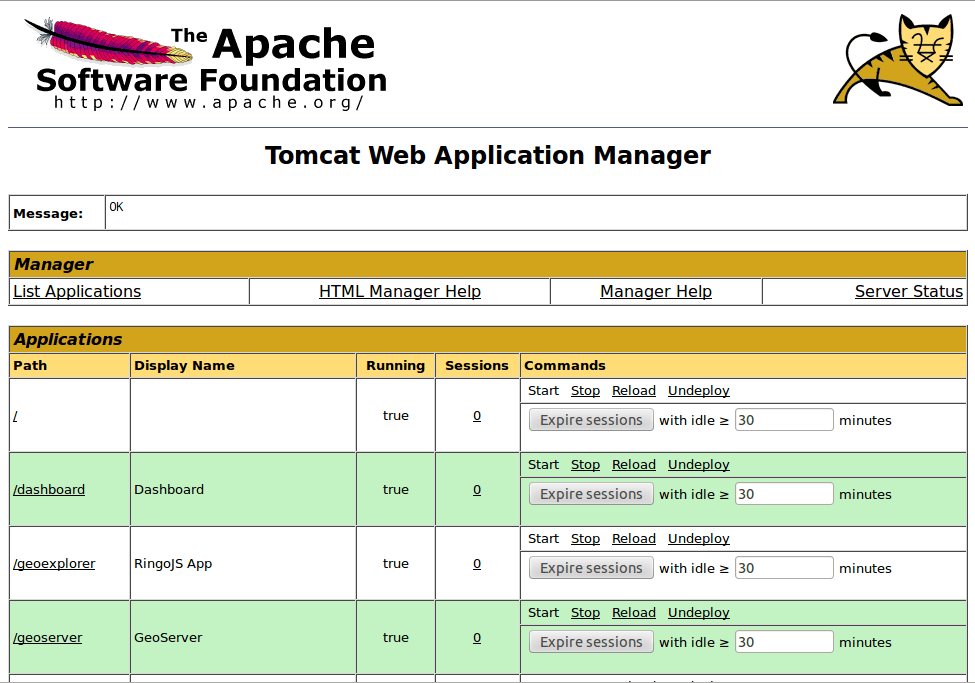
Task: Click Expire sessions for GeoServer
Action: (x=590, y=641)
